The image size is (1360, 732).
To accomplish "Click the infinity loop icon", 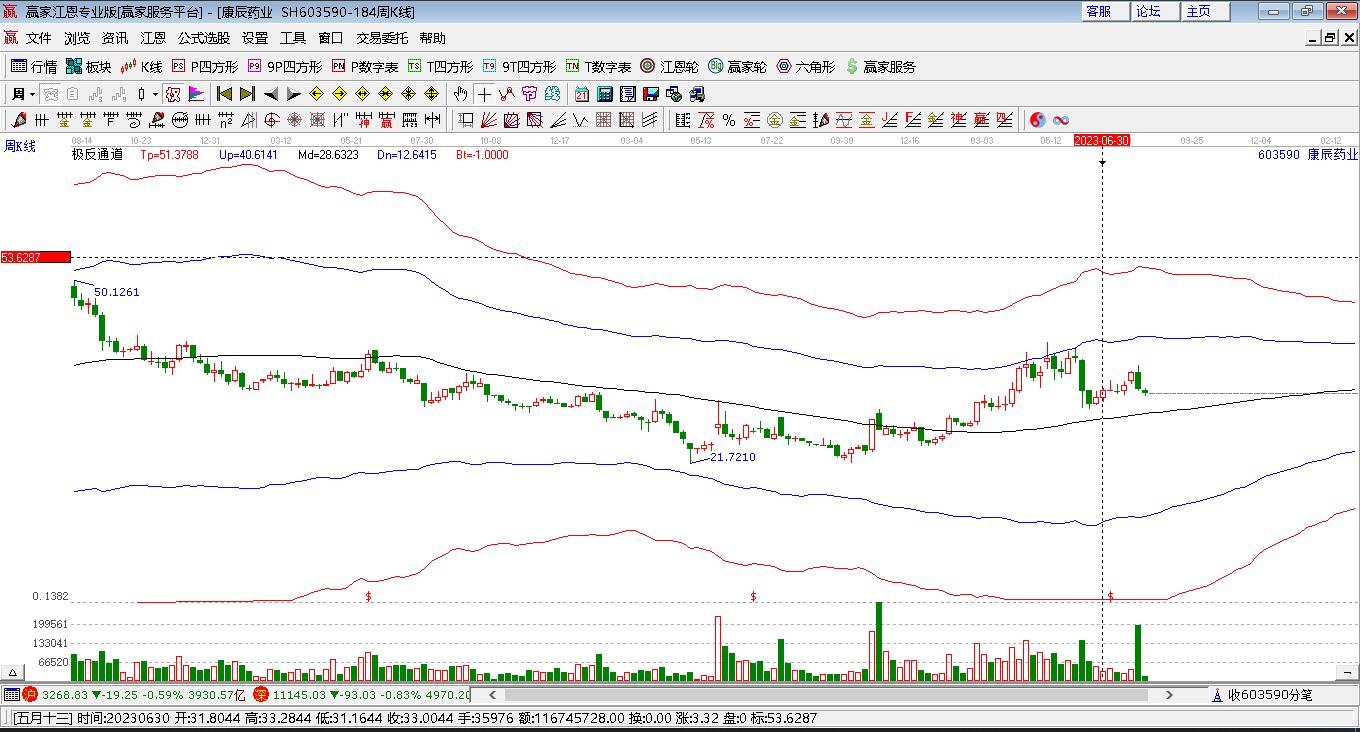I will 1061,120.
